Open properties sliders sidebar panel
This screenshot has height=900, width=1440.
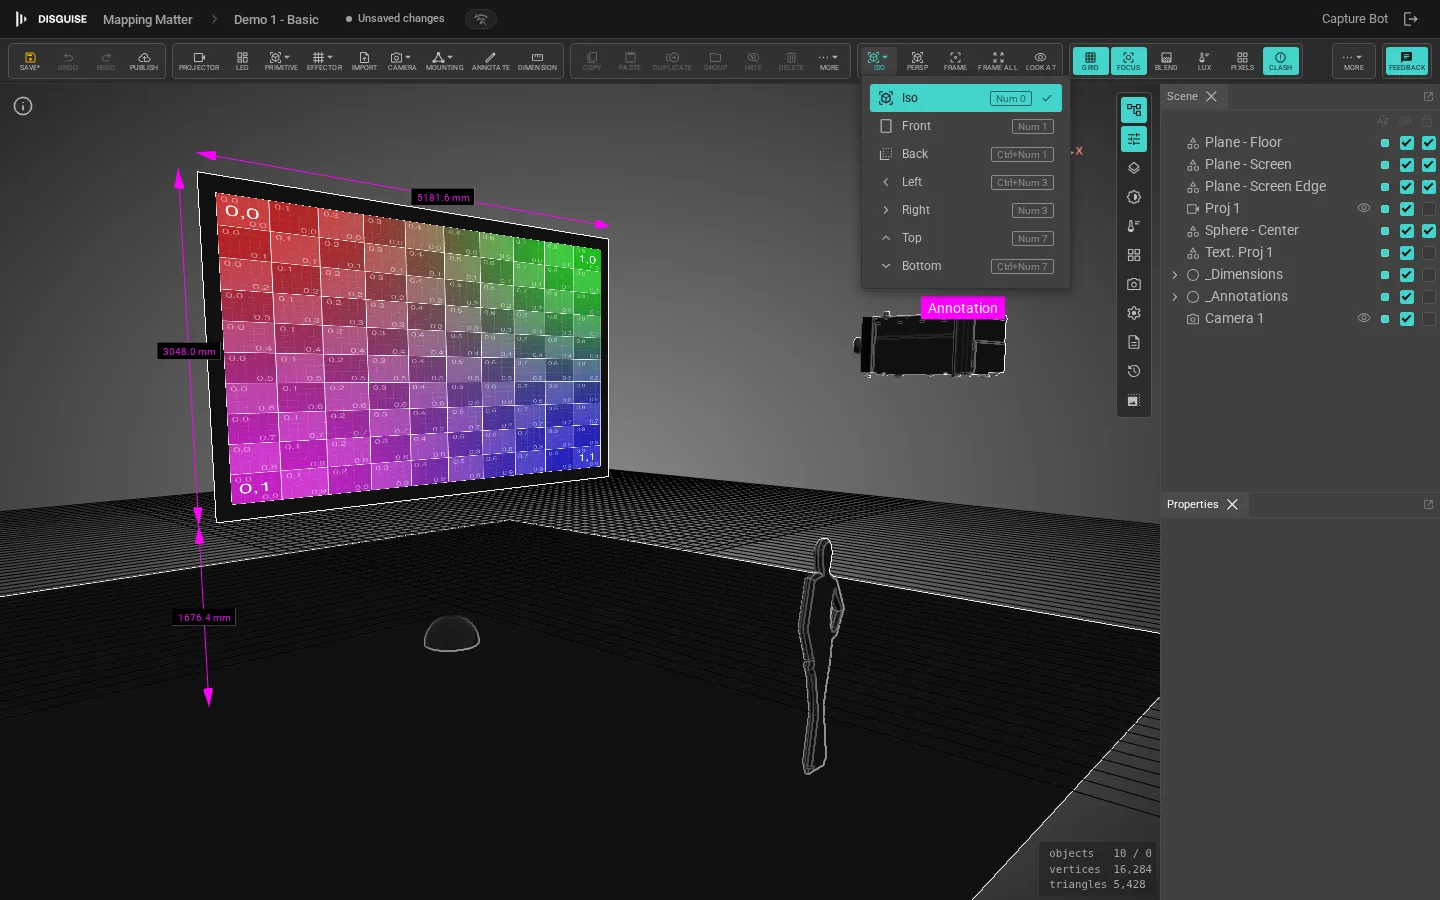pos(1133,139)
